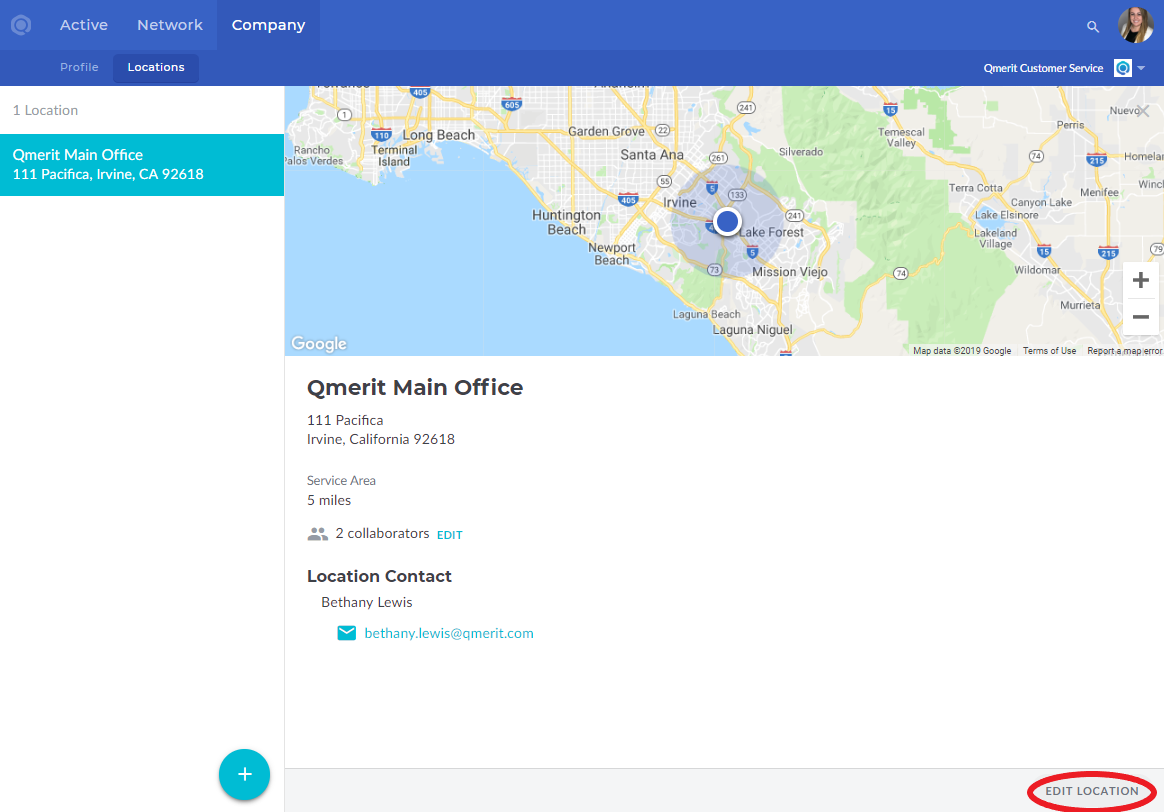This screenshot has width=1164, height=812.
Task: Select the Locations sub-tab
Action: pos(156,67)
